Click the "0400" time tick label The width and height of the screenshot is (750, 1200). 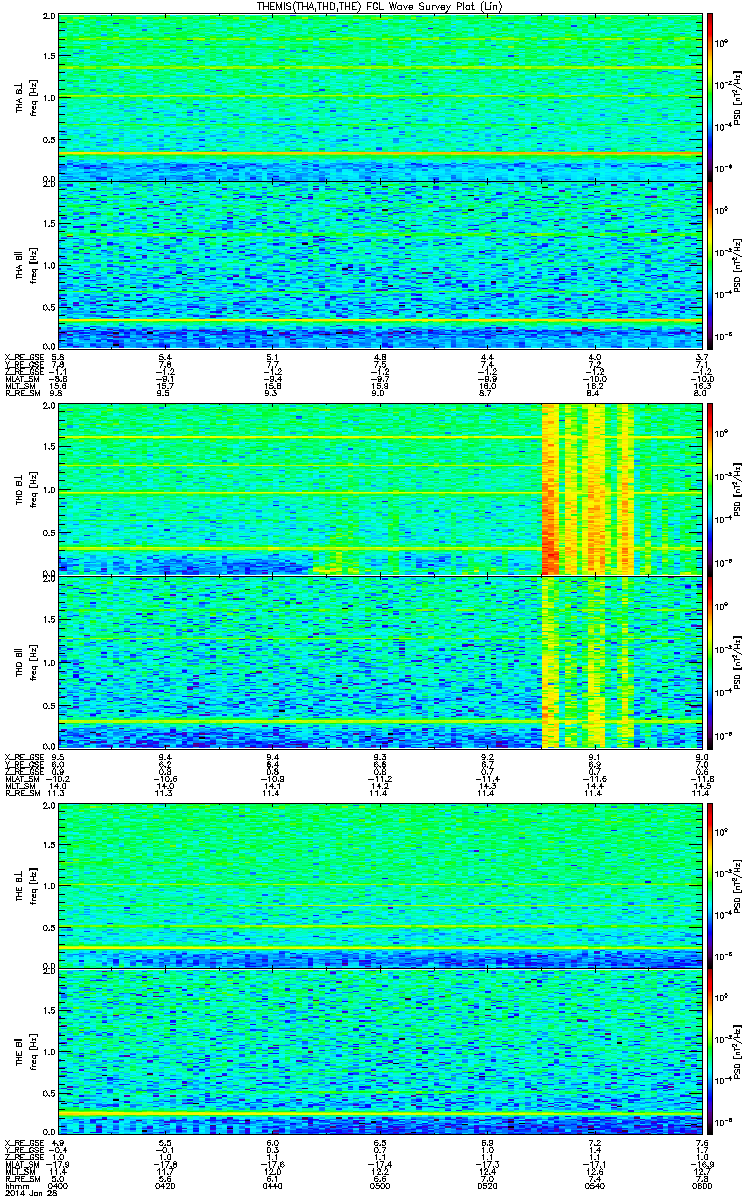point(58,1185)
